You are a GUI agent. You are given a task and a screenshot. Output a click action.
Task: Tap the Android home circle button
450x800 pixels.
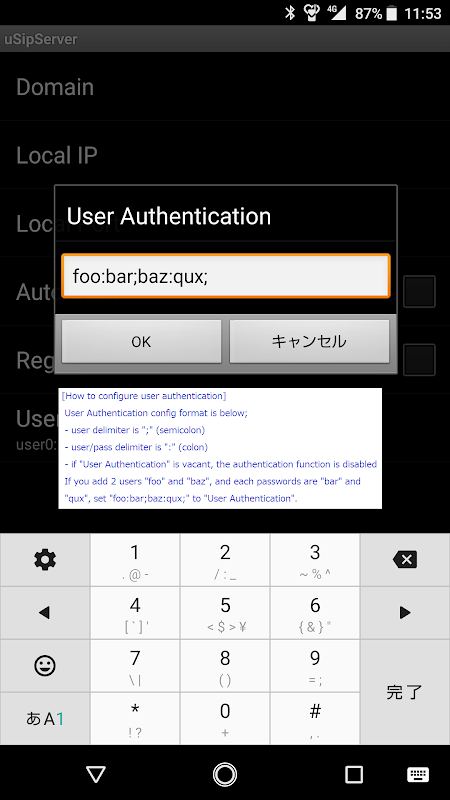pos(225,774)
